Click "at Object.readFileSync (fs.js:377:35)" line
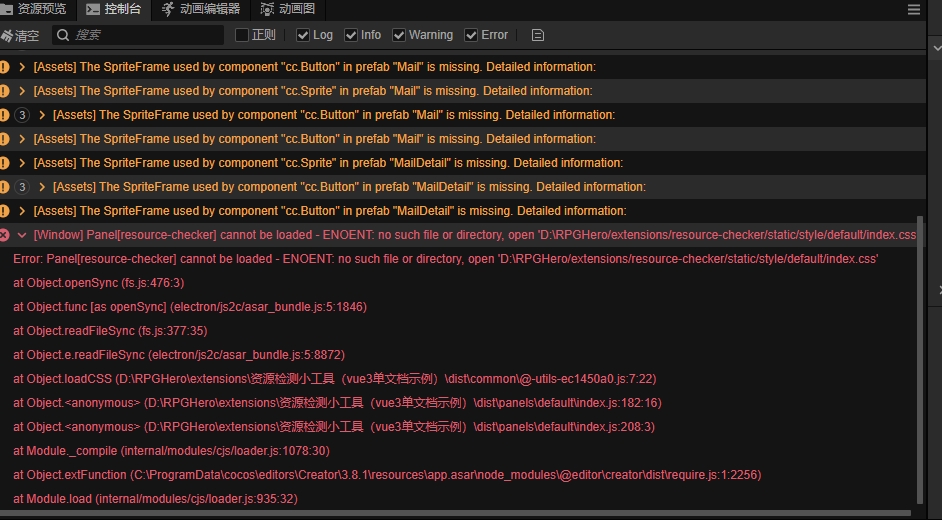The image size is (942, 520). pos(110,331)
